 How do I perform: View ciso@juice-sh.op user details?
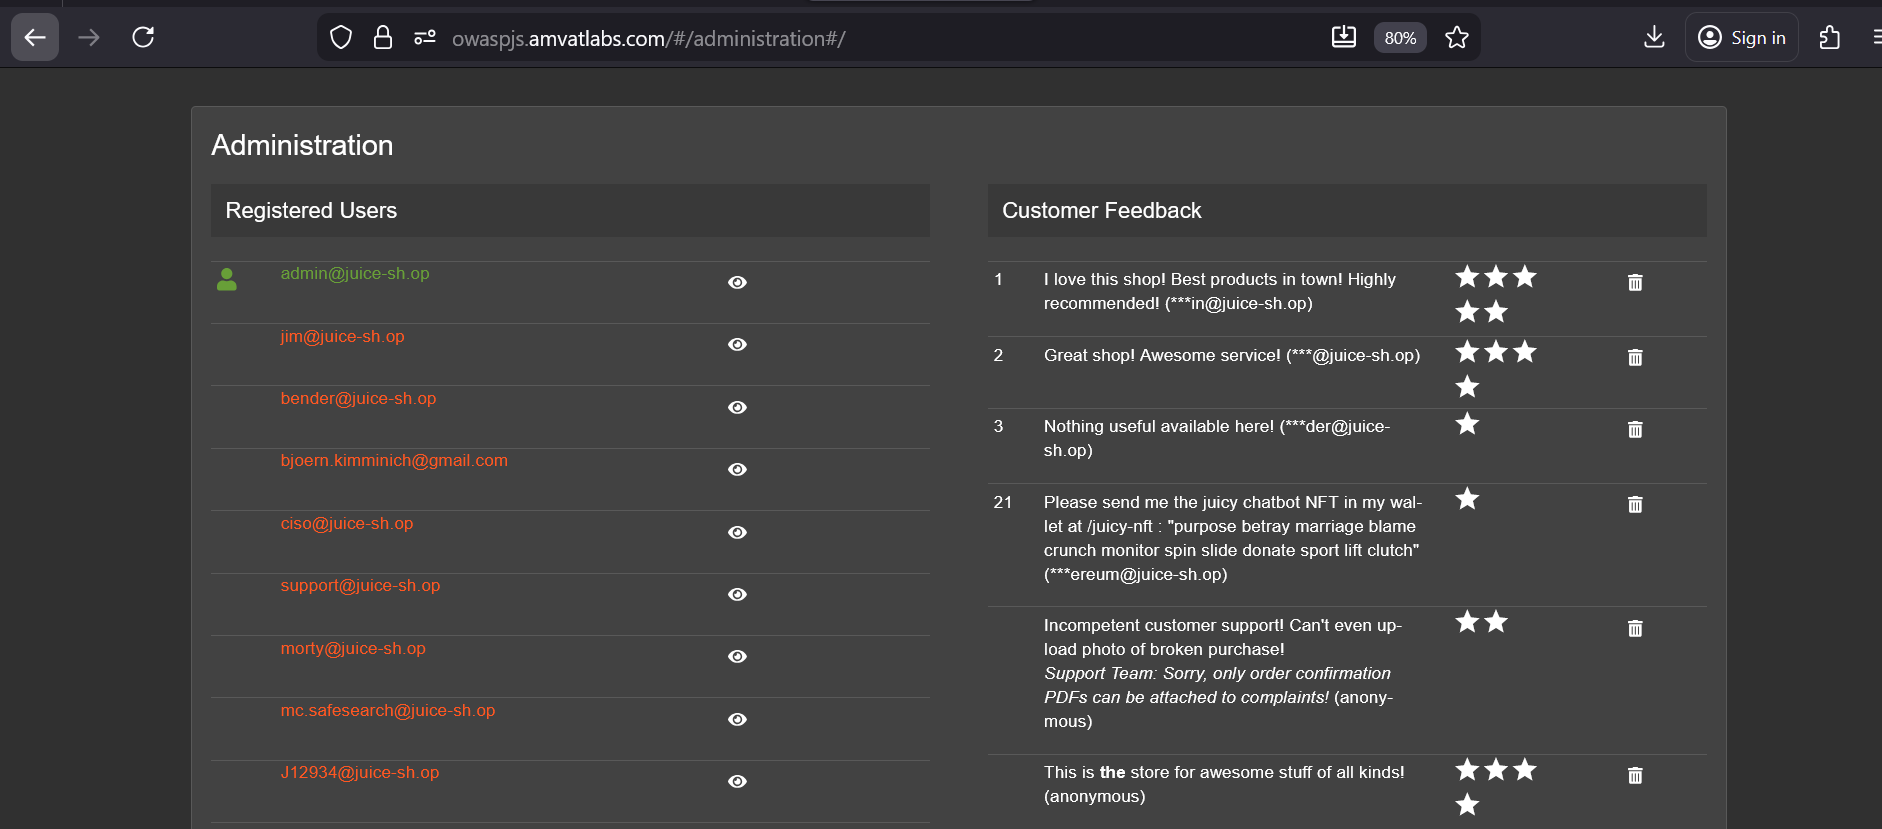(737, 533)
